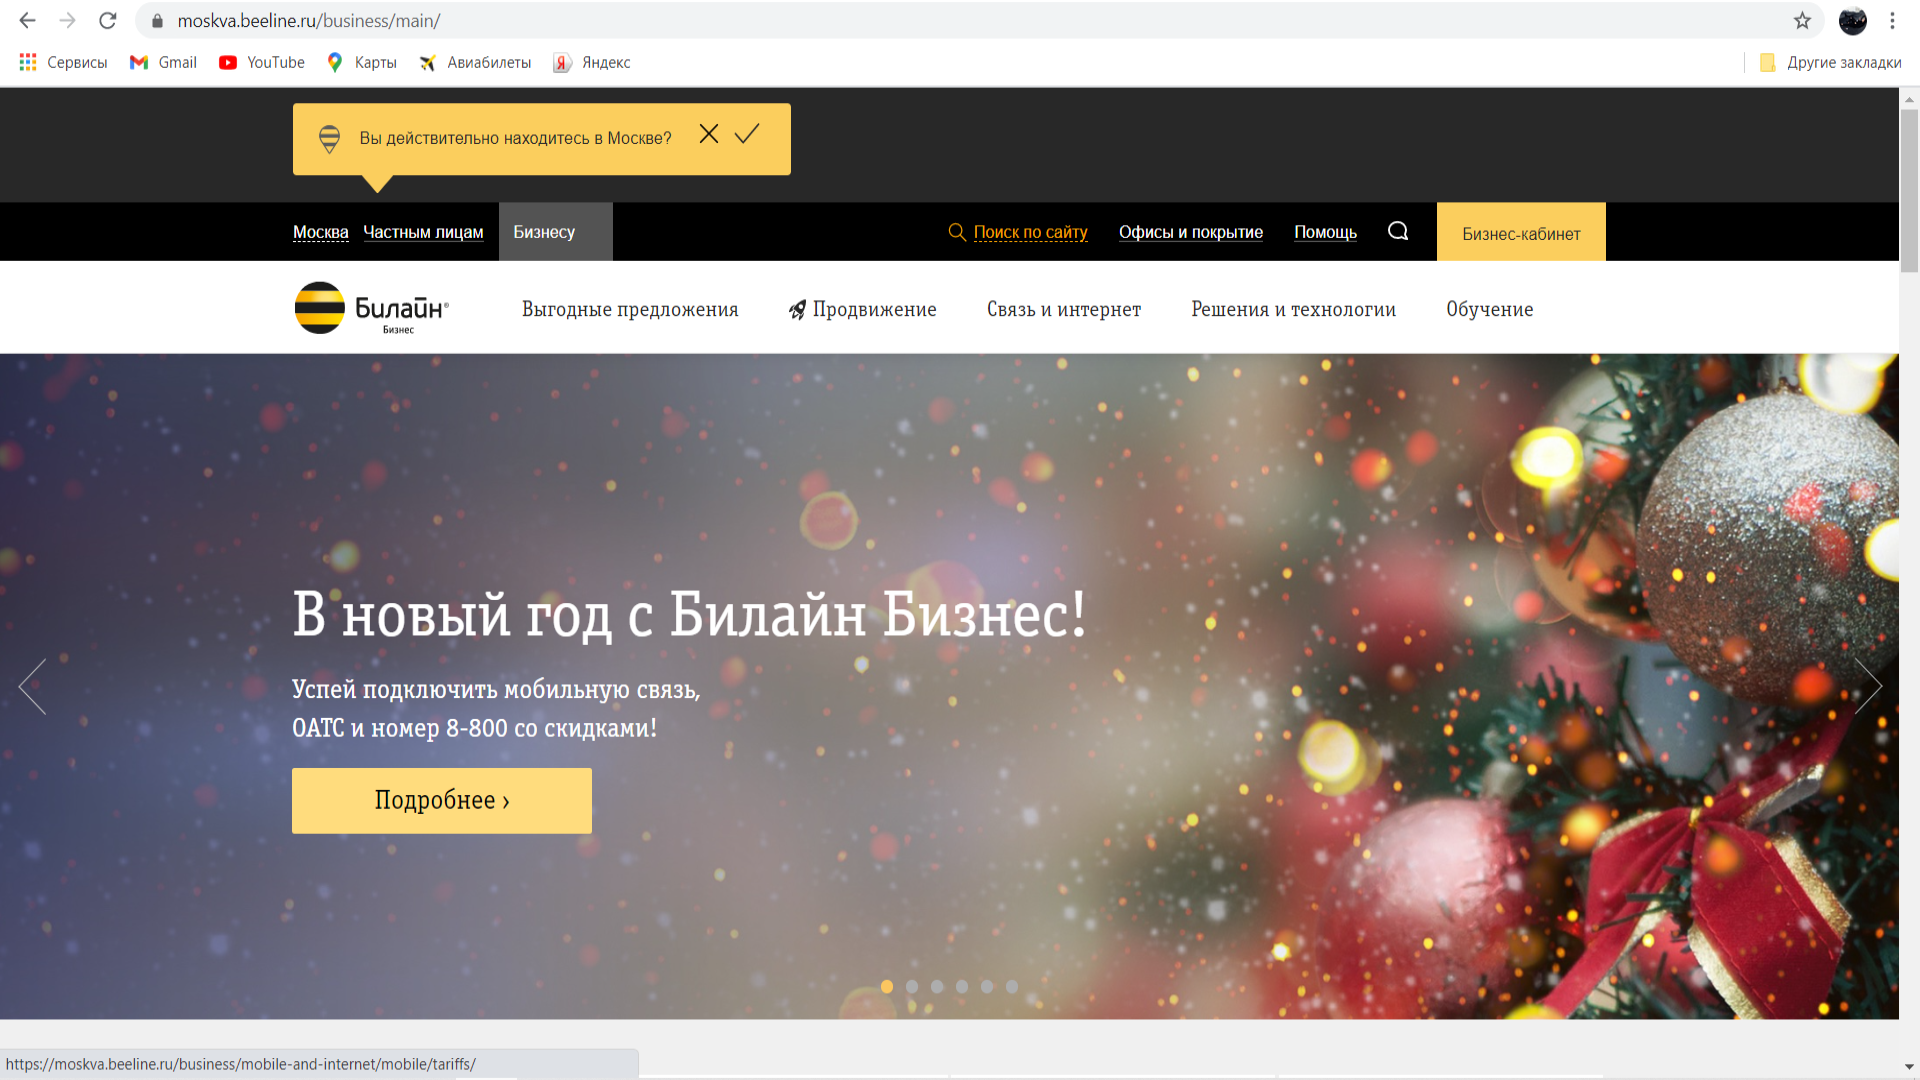Click the scrollbar up arrow
Screen dimensions: 1920x1080
click(1909, 99)
